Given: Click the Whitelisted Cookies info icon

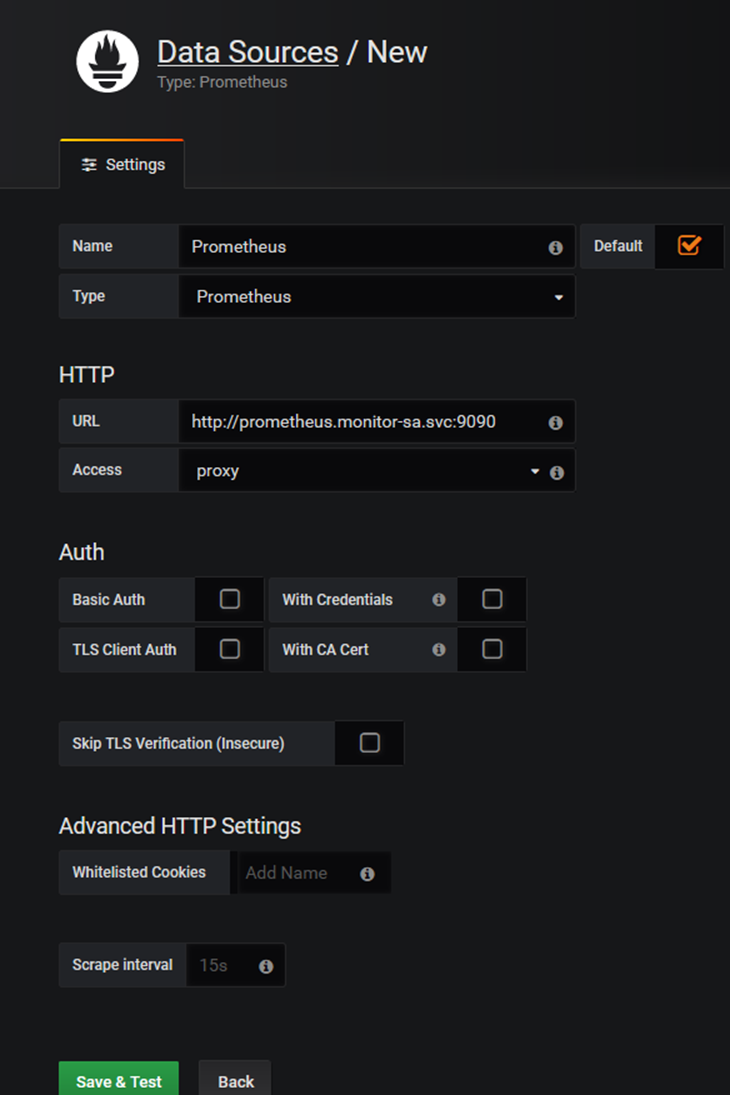Looking at the screenshot, I should click(367, 874).
